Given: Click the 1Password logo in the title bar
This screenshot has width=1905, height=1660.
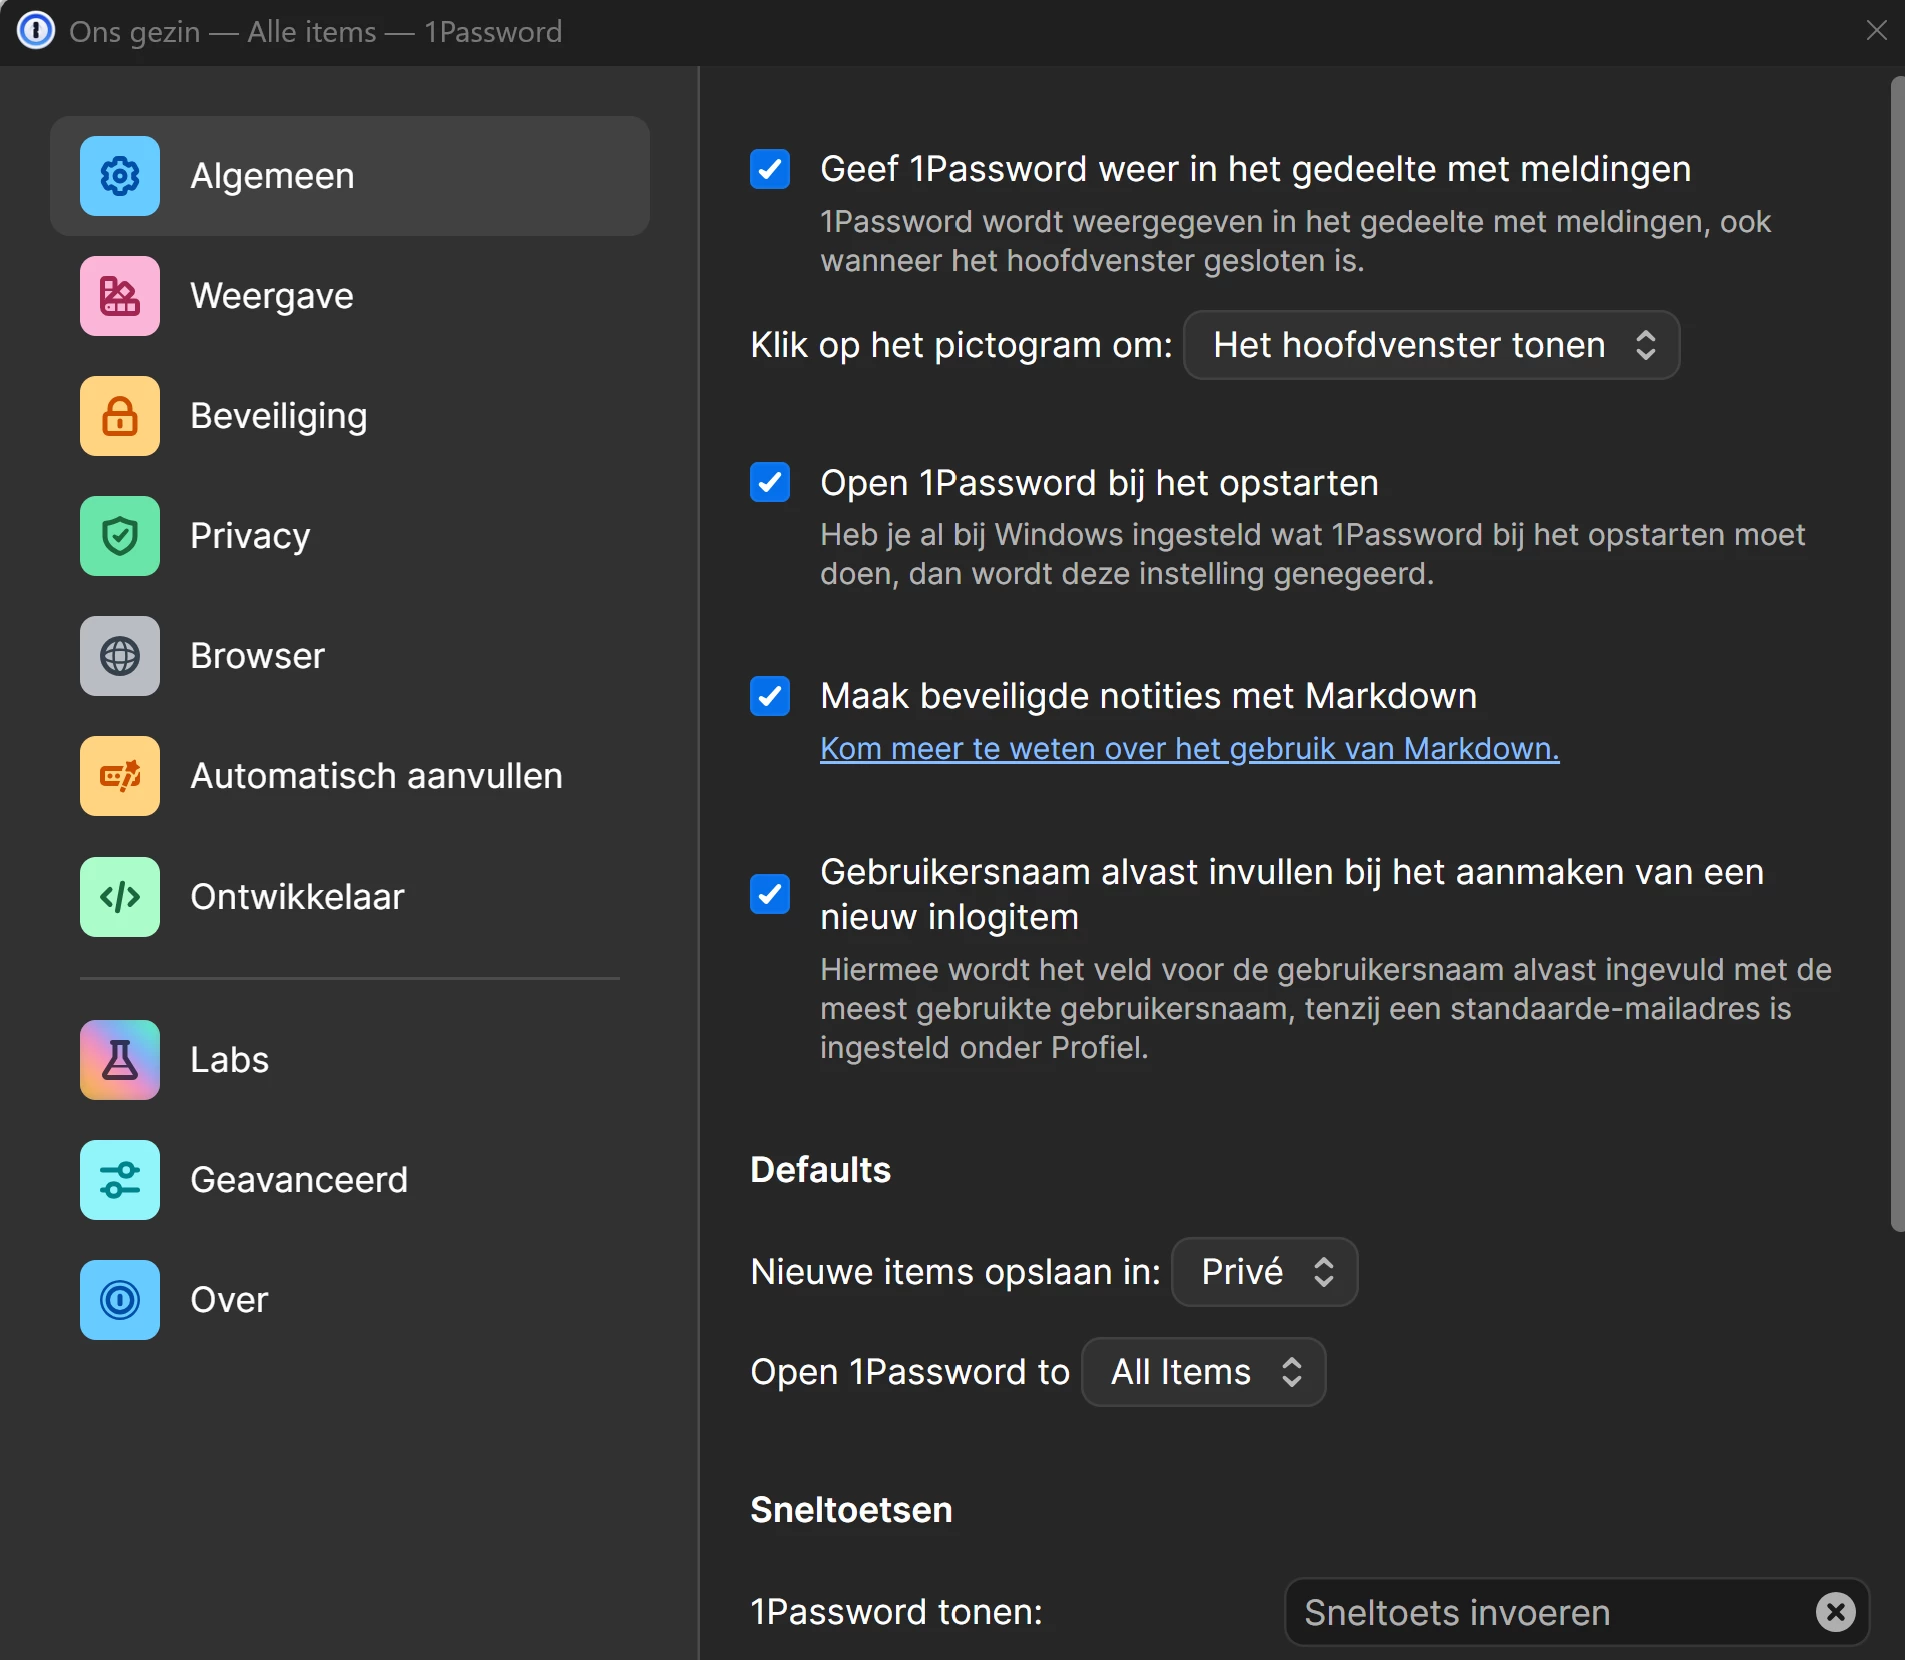Looking at the screenshot, I should click(36, 31).
